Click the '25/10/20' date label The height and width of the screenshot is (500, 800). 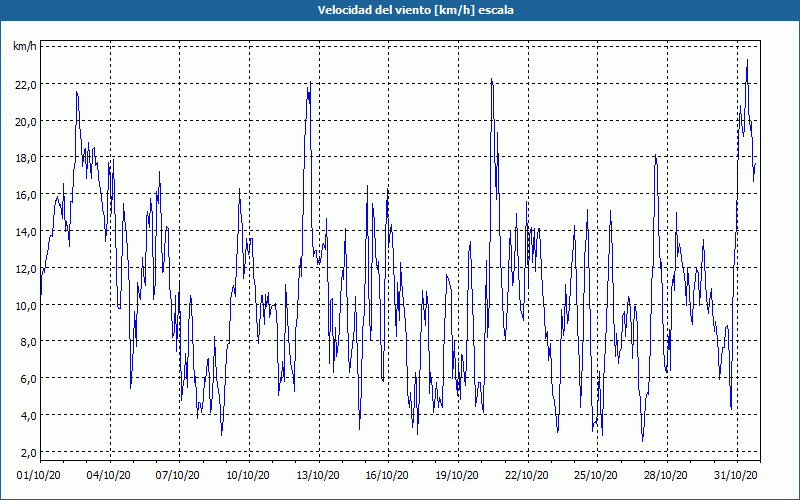point(596,475)
